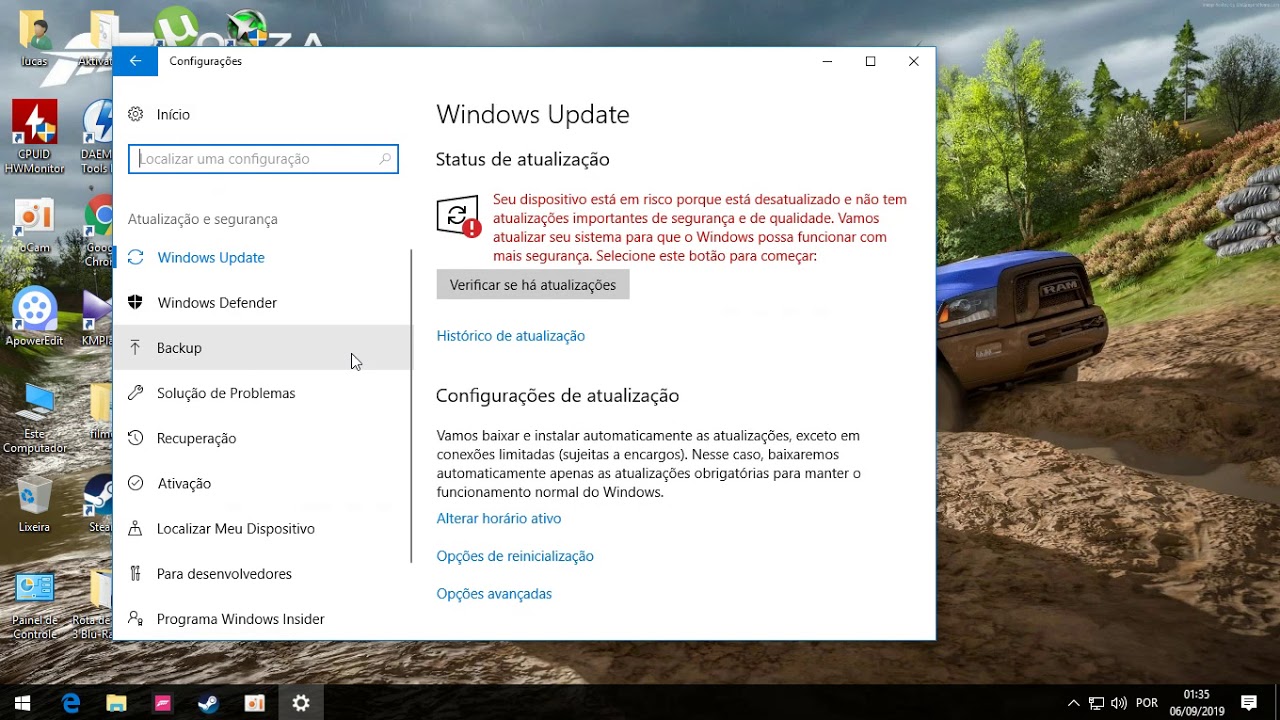Open Histórico de atualização link
The height and width of the screenshot is (720, 1280).
coord(511,336)
